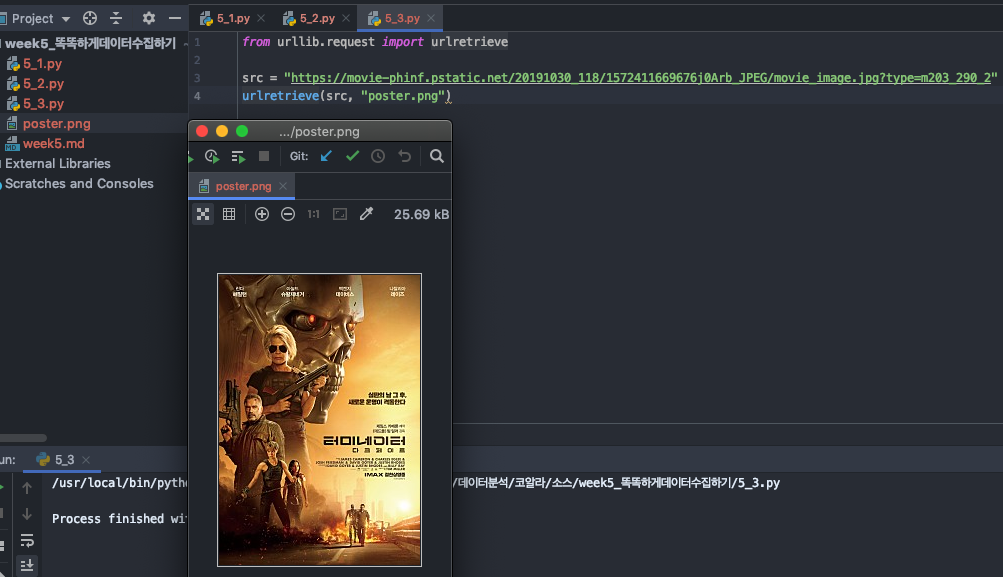The height and width of the screenshot is (577, 1003).
Task: Open the Project view dropdown
Action: point(65,19)
